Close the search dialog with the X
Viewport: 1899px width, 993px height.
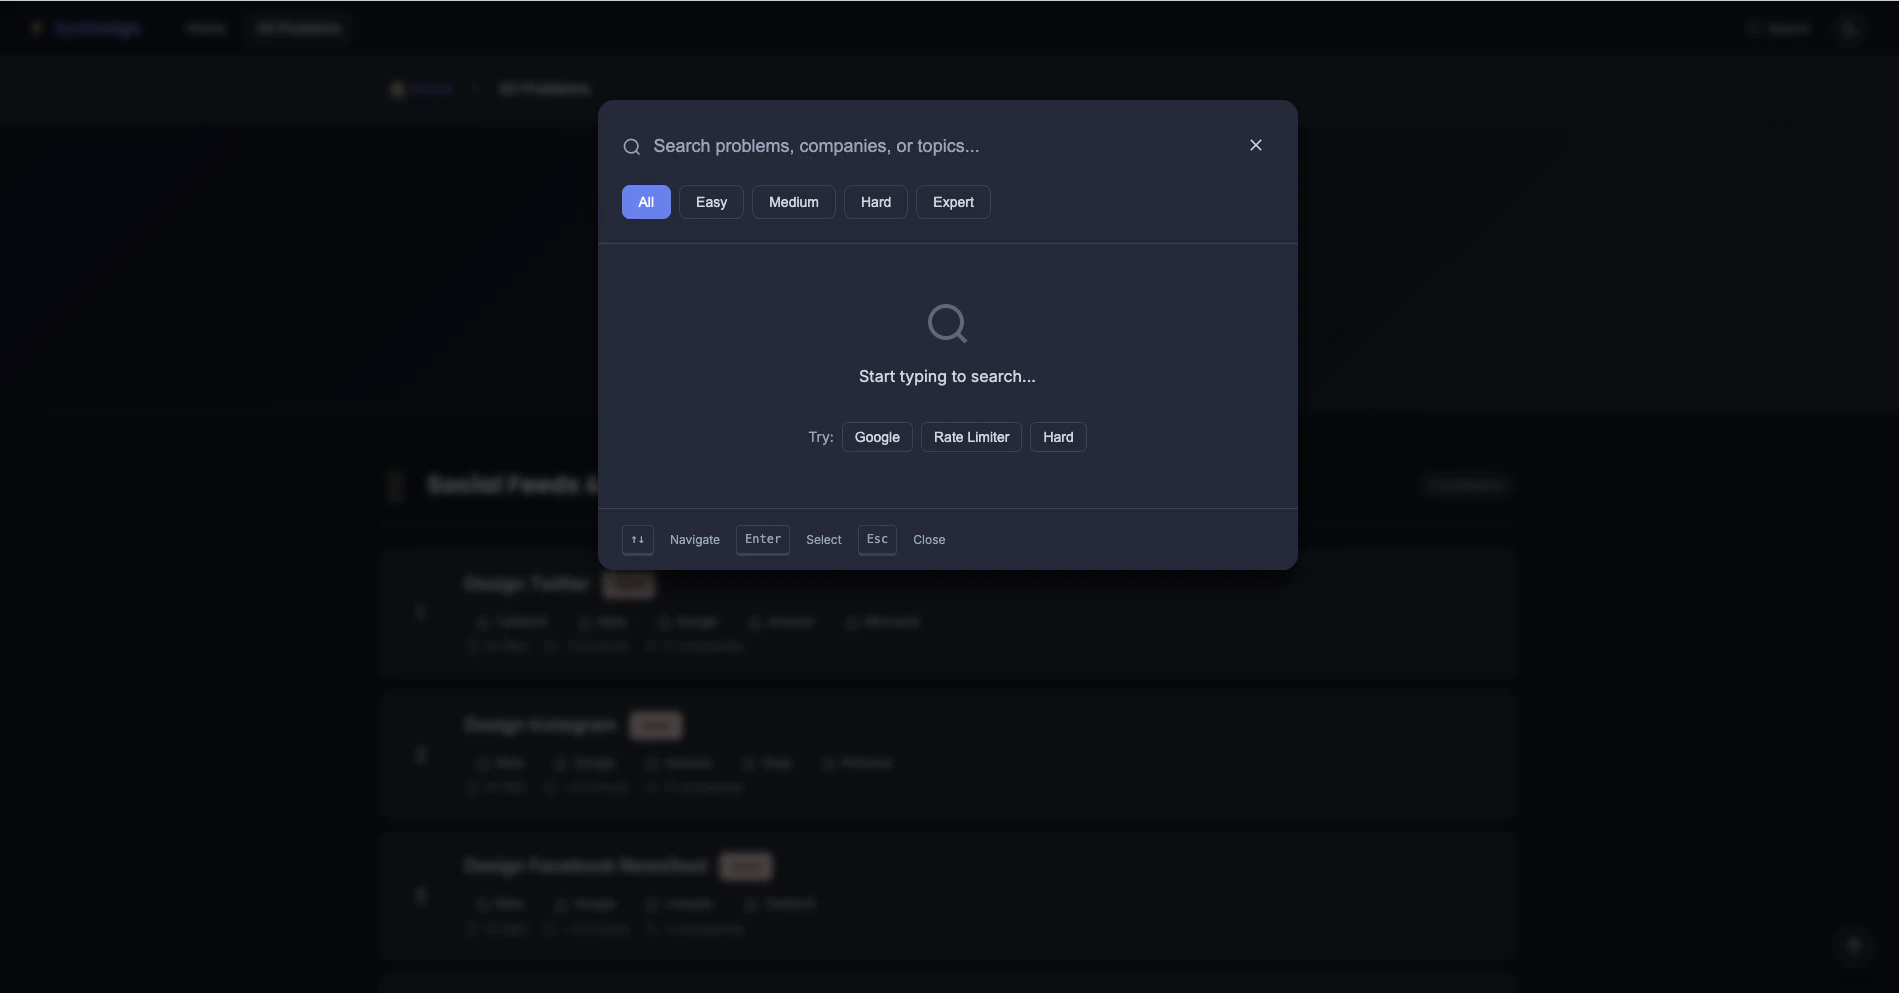(1255, 145)
